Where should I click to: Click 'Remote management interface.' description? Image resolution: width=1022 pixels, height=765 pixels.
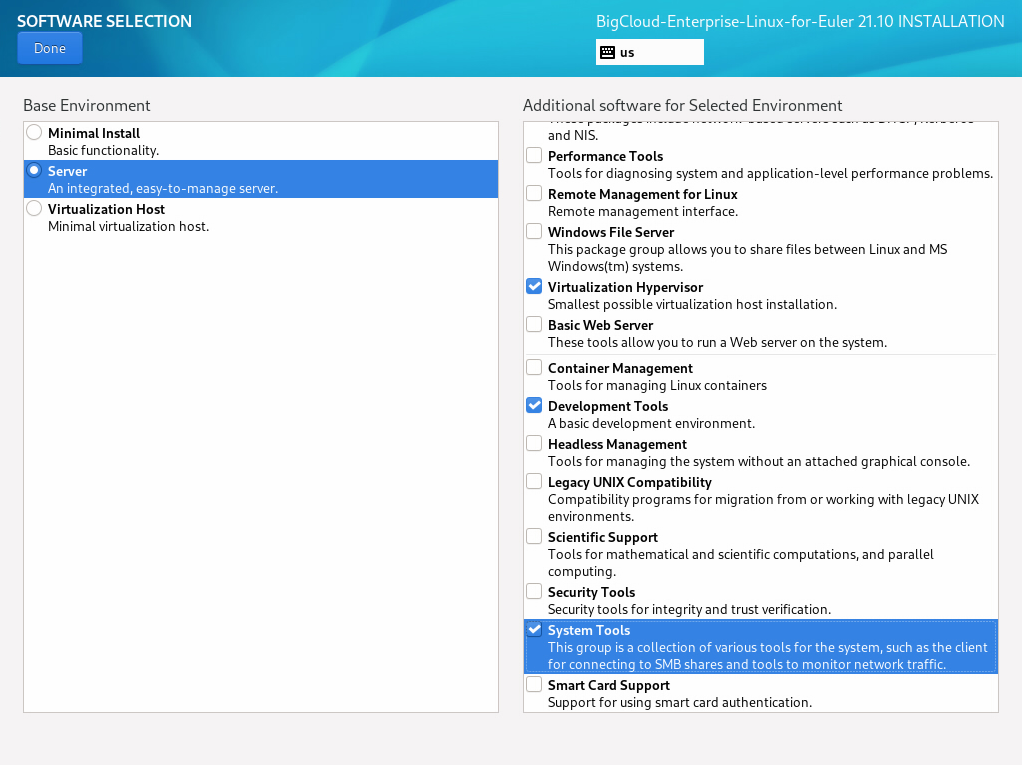point(643,211)
